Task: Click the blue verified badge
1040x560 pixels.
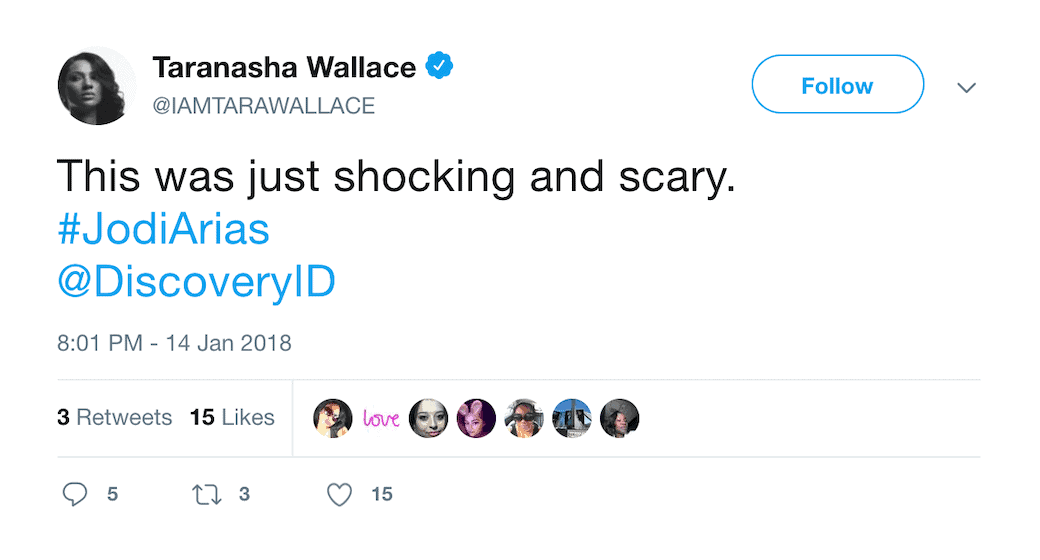Action: (x=441, y=67)
